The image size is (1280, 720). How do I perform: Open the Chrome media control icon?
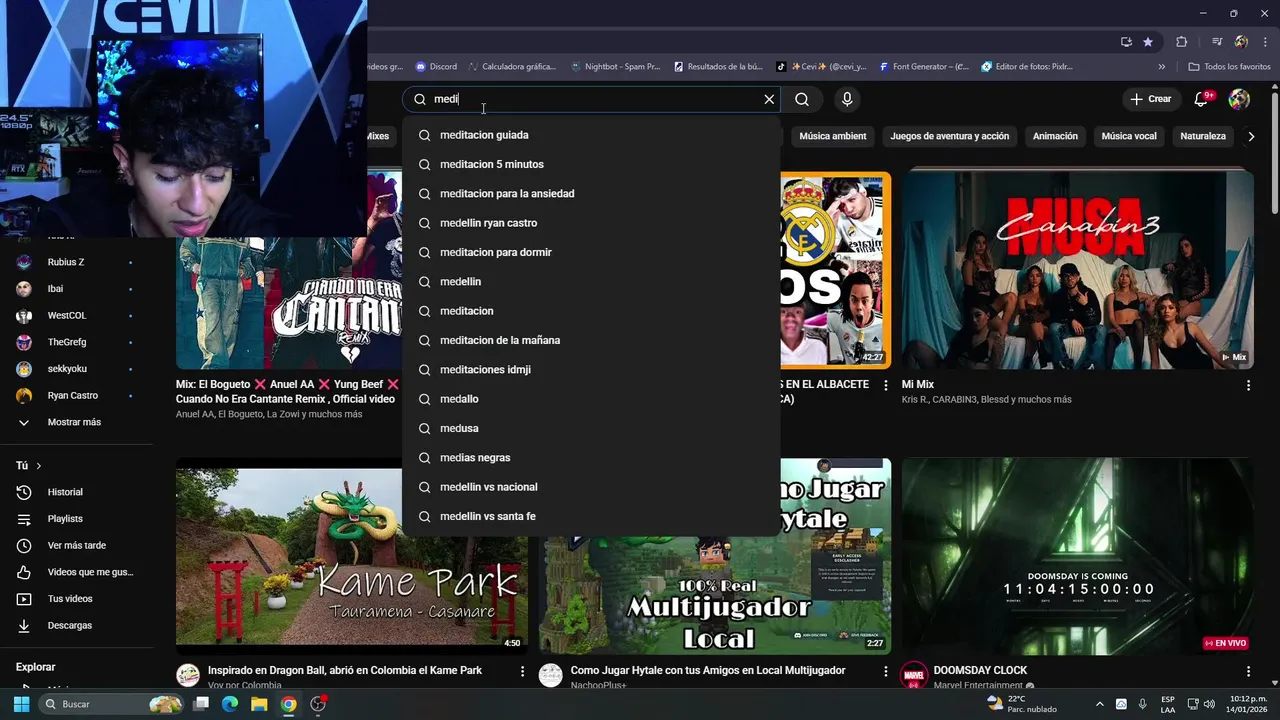pyautogui.click(x=1217, y=42)
